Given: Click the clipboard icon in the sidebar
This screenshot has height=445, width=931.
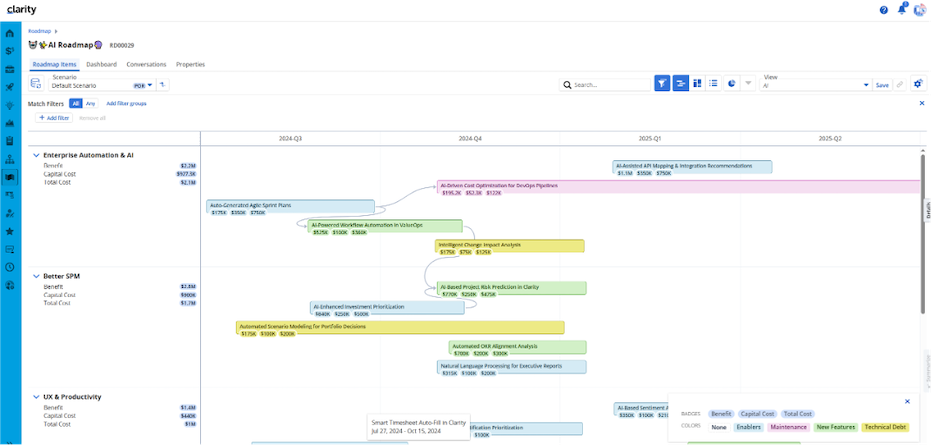Looking at the screenshot, I should (x=10, y=141).
